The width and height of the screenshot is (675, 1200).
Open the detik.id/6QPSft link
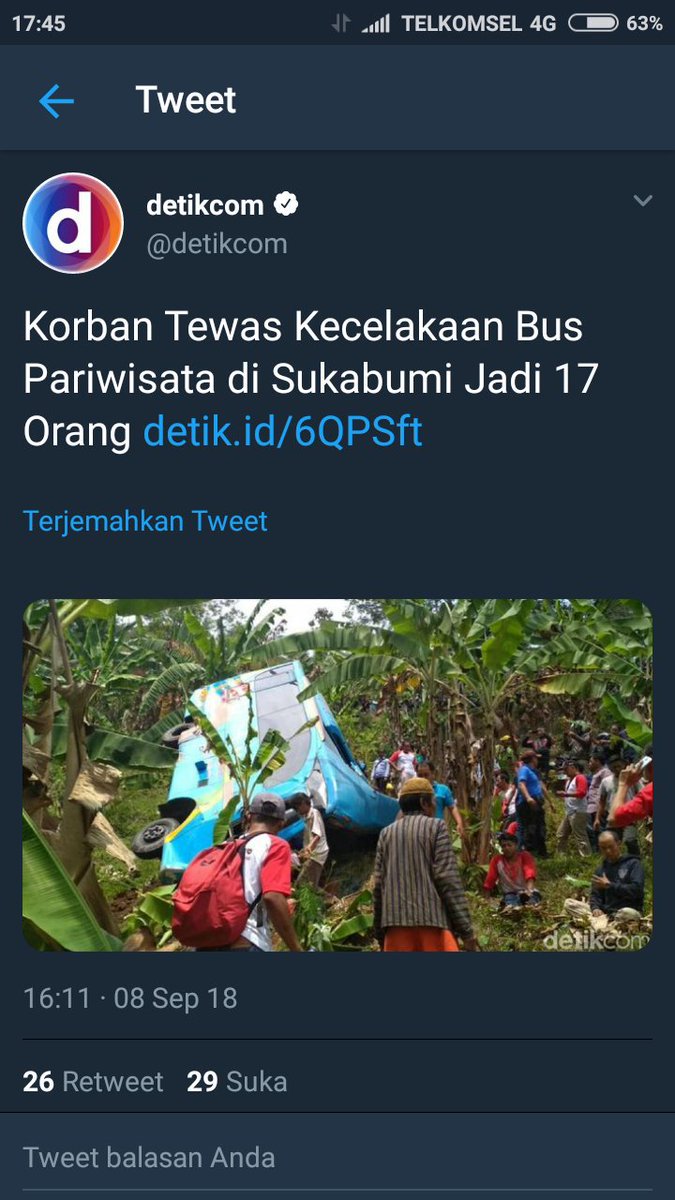(283, 431)
